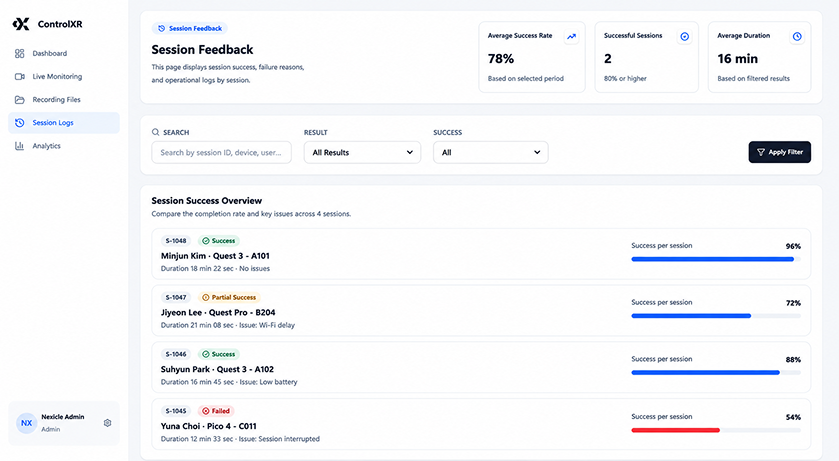The image size is (839, 461).
Task: Click the red Failed icon on S-1045
Action: click(205, 411)
